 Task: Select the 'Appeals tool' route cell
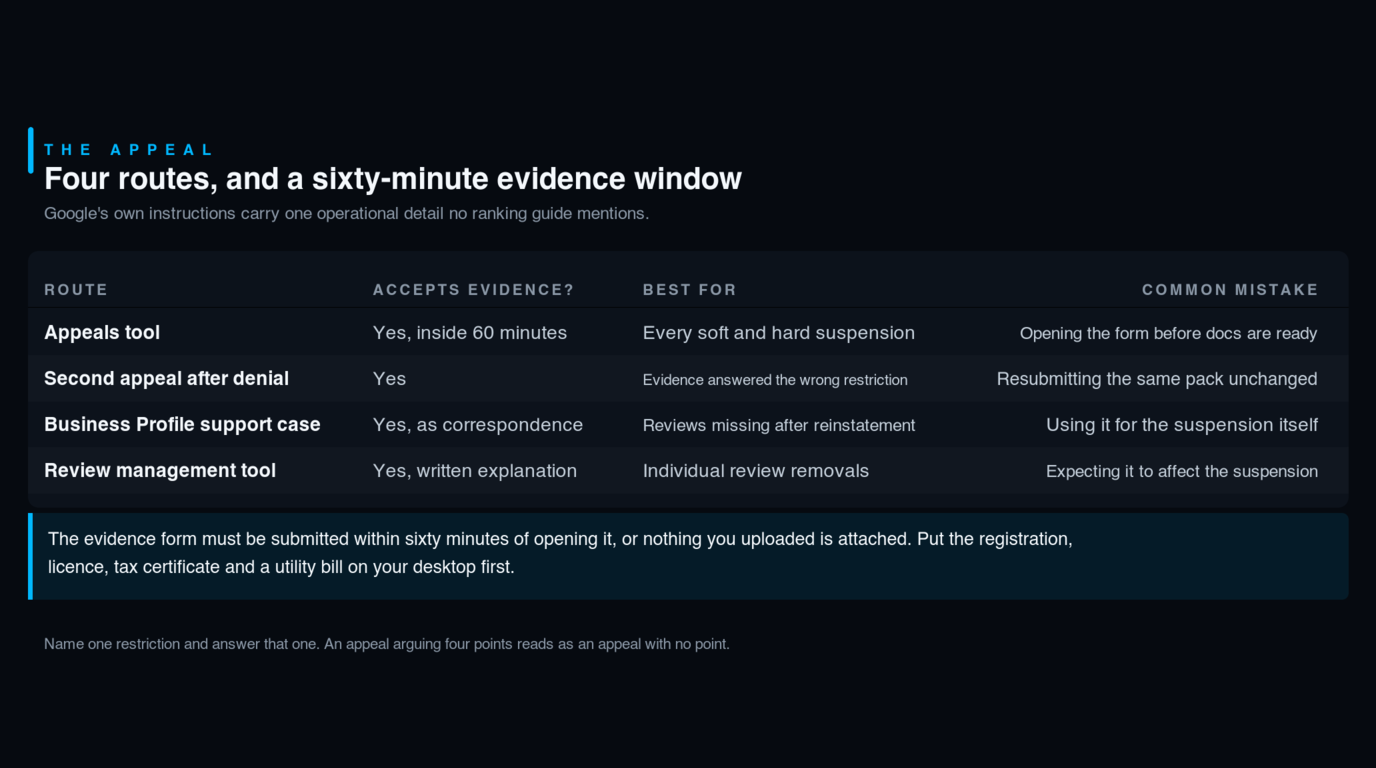coord(102,333)
